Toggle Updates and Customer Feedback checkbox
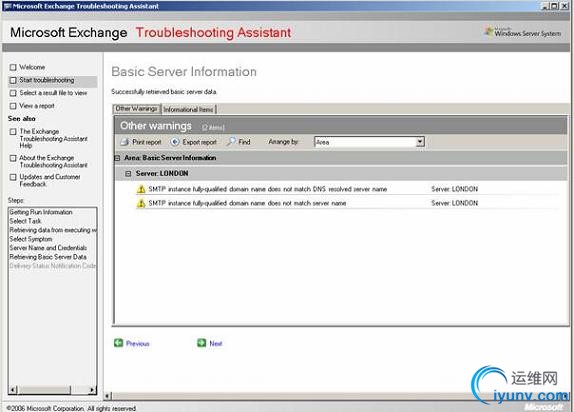The height and width of the screenshot is (412, 574). point(13,177)
